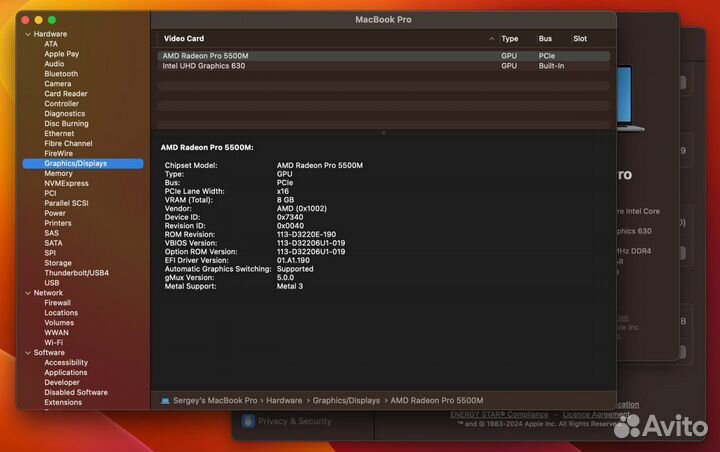Select Graphics/Displays sidebar item
Viewport: 720px width, 452px height.
pos(83,164)
